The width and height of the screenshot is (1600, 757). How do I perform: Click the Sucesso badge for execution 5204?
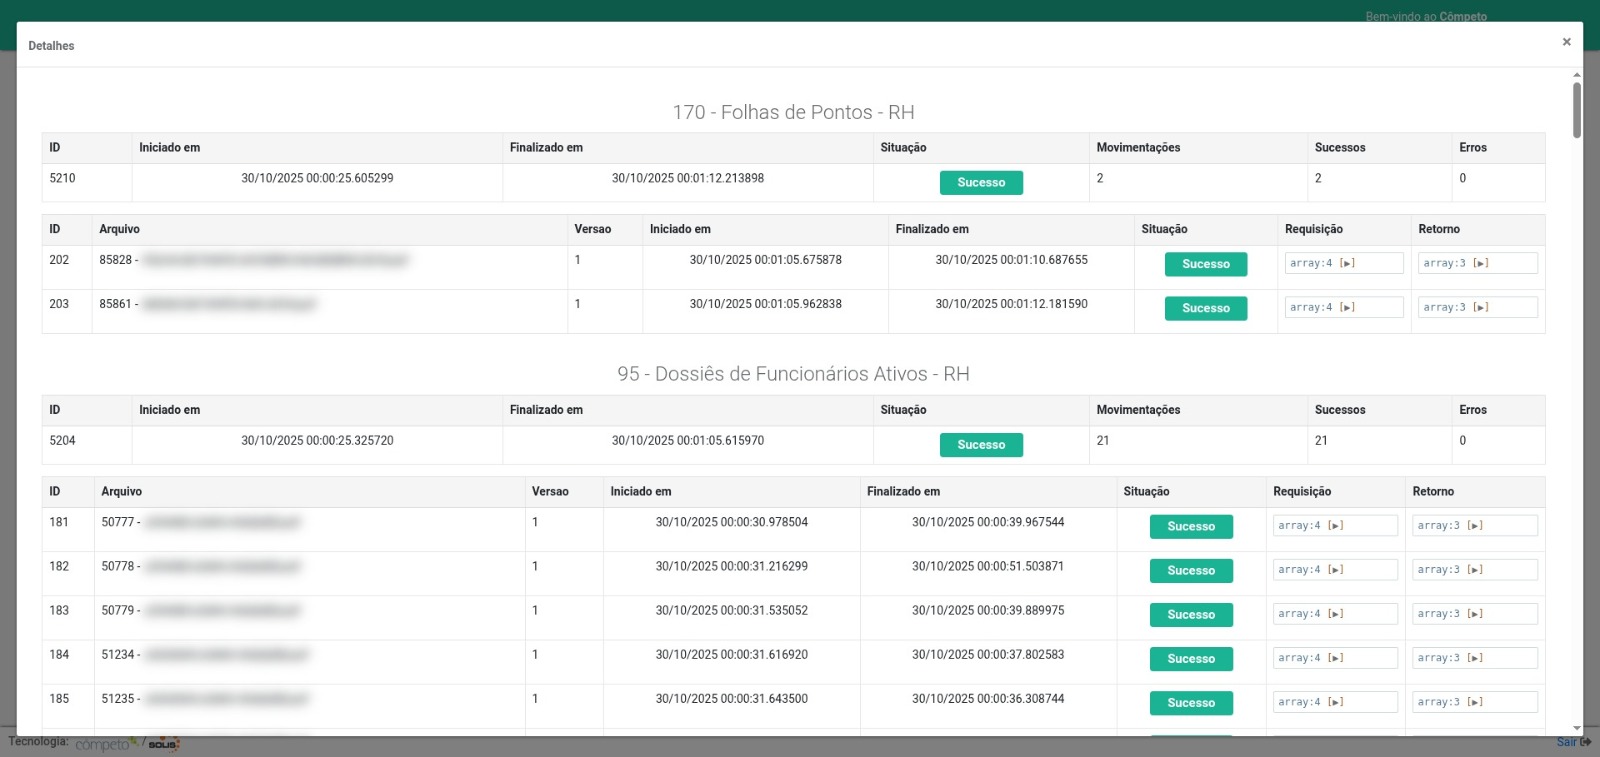[980, 445]
